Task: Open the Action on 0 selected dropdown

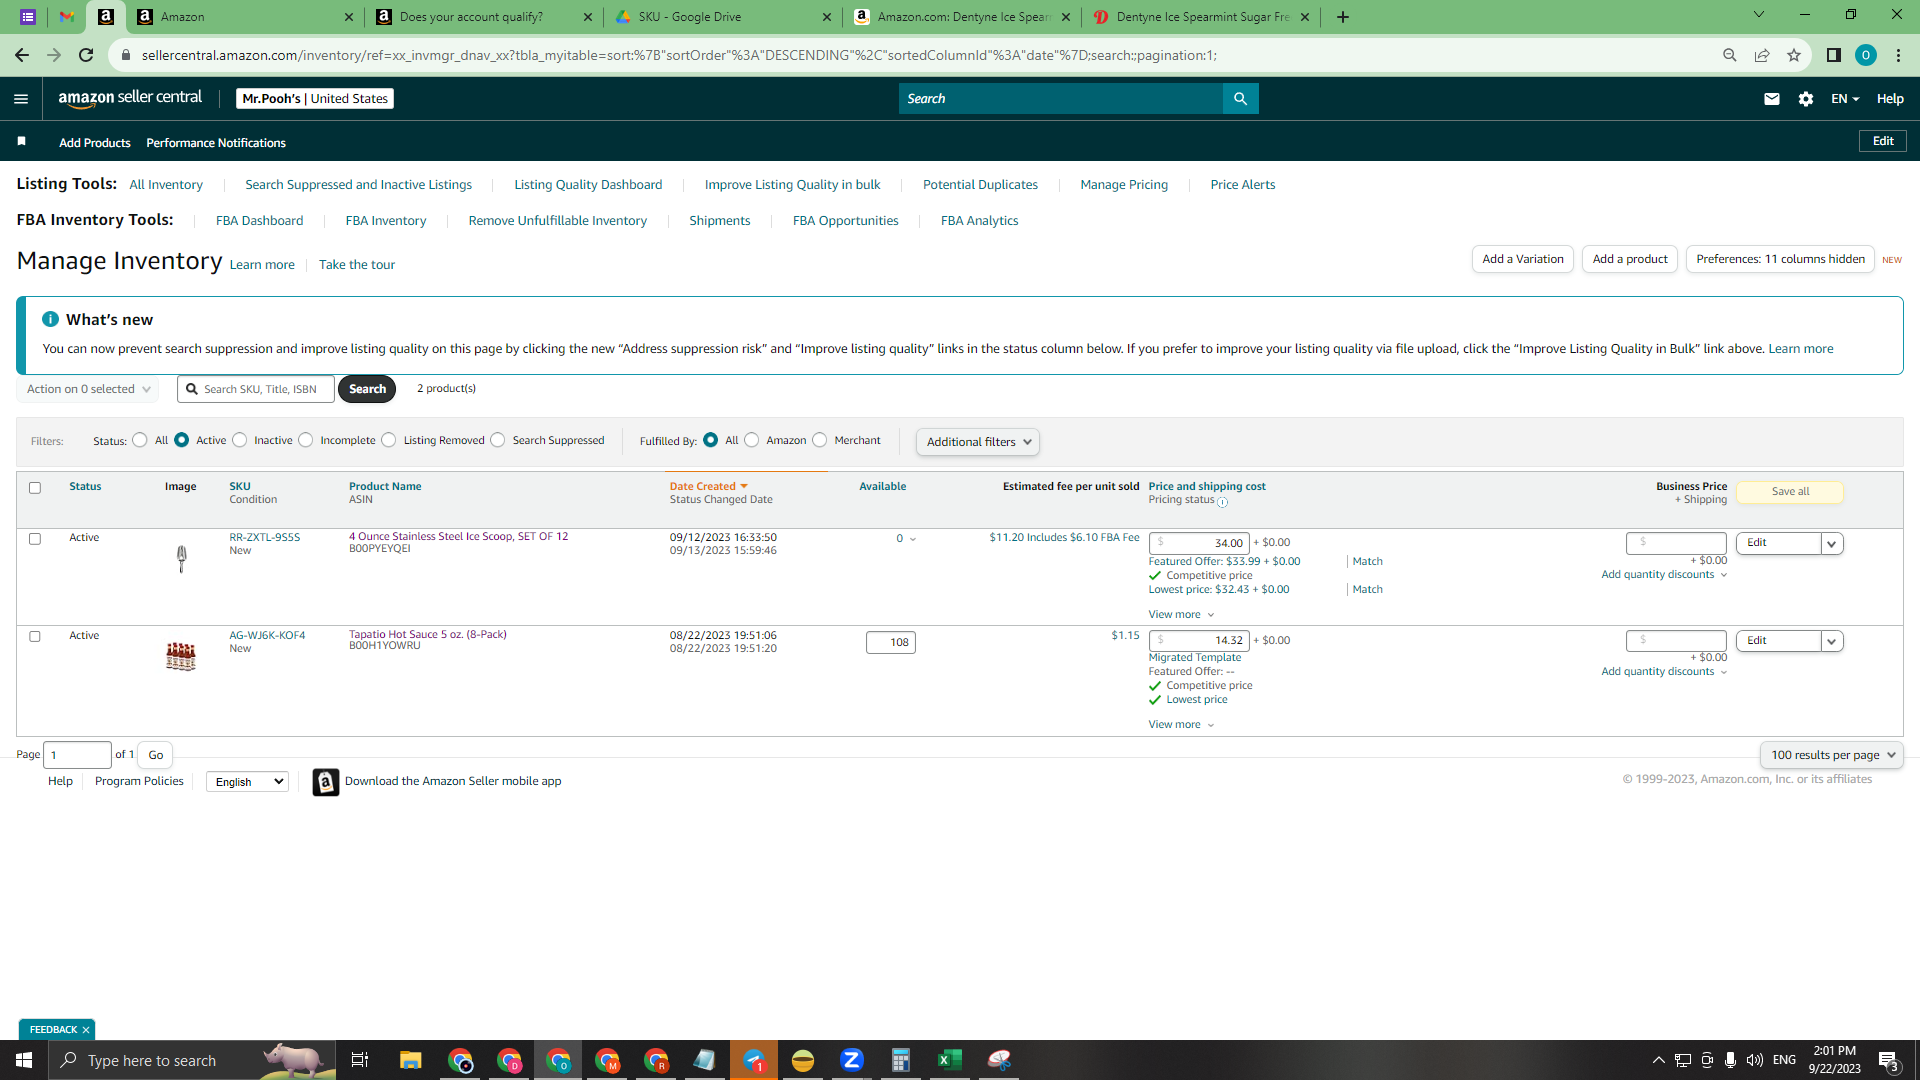Action: 88,389
